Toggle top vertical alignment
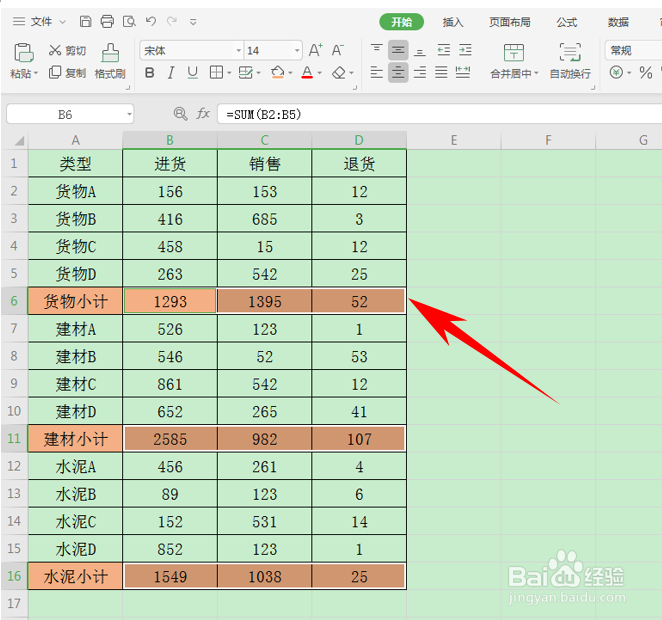 376,51
